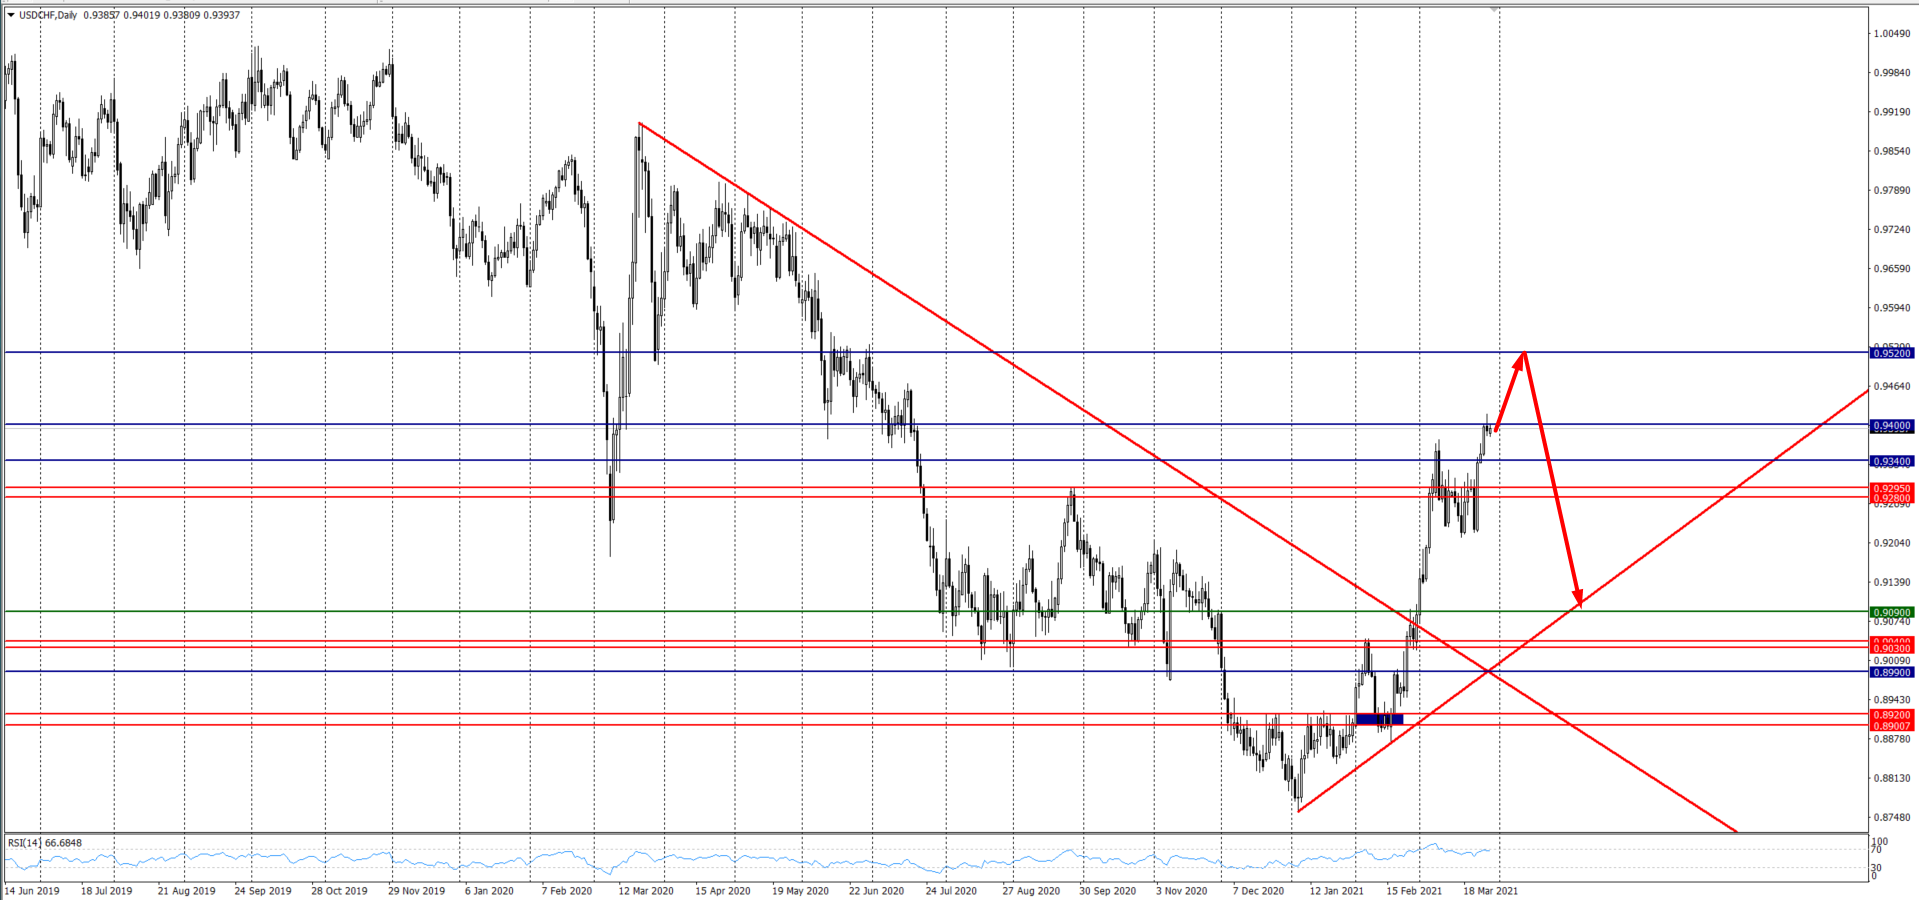Screen dimensions: 1919x900
Task: Click the 18 Mar 2021 date label
Action: click(1490, 890)
